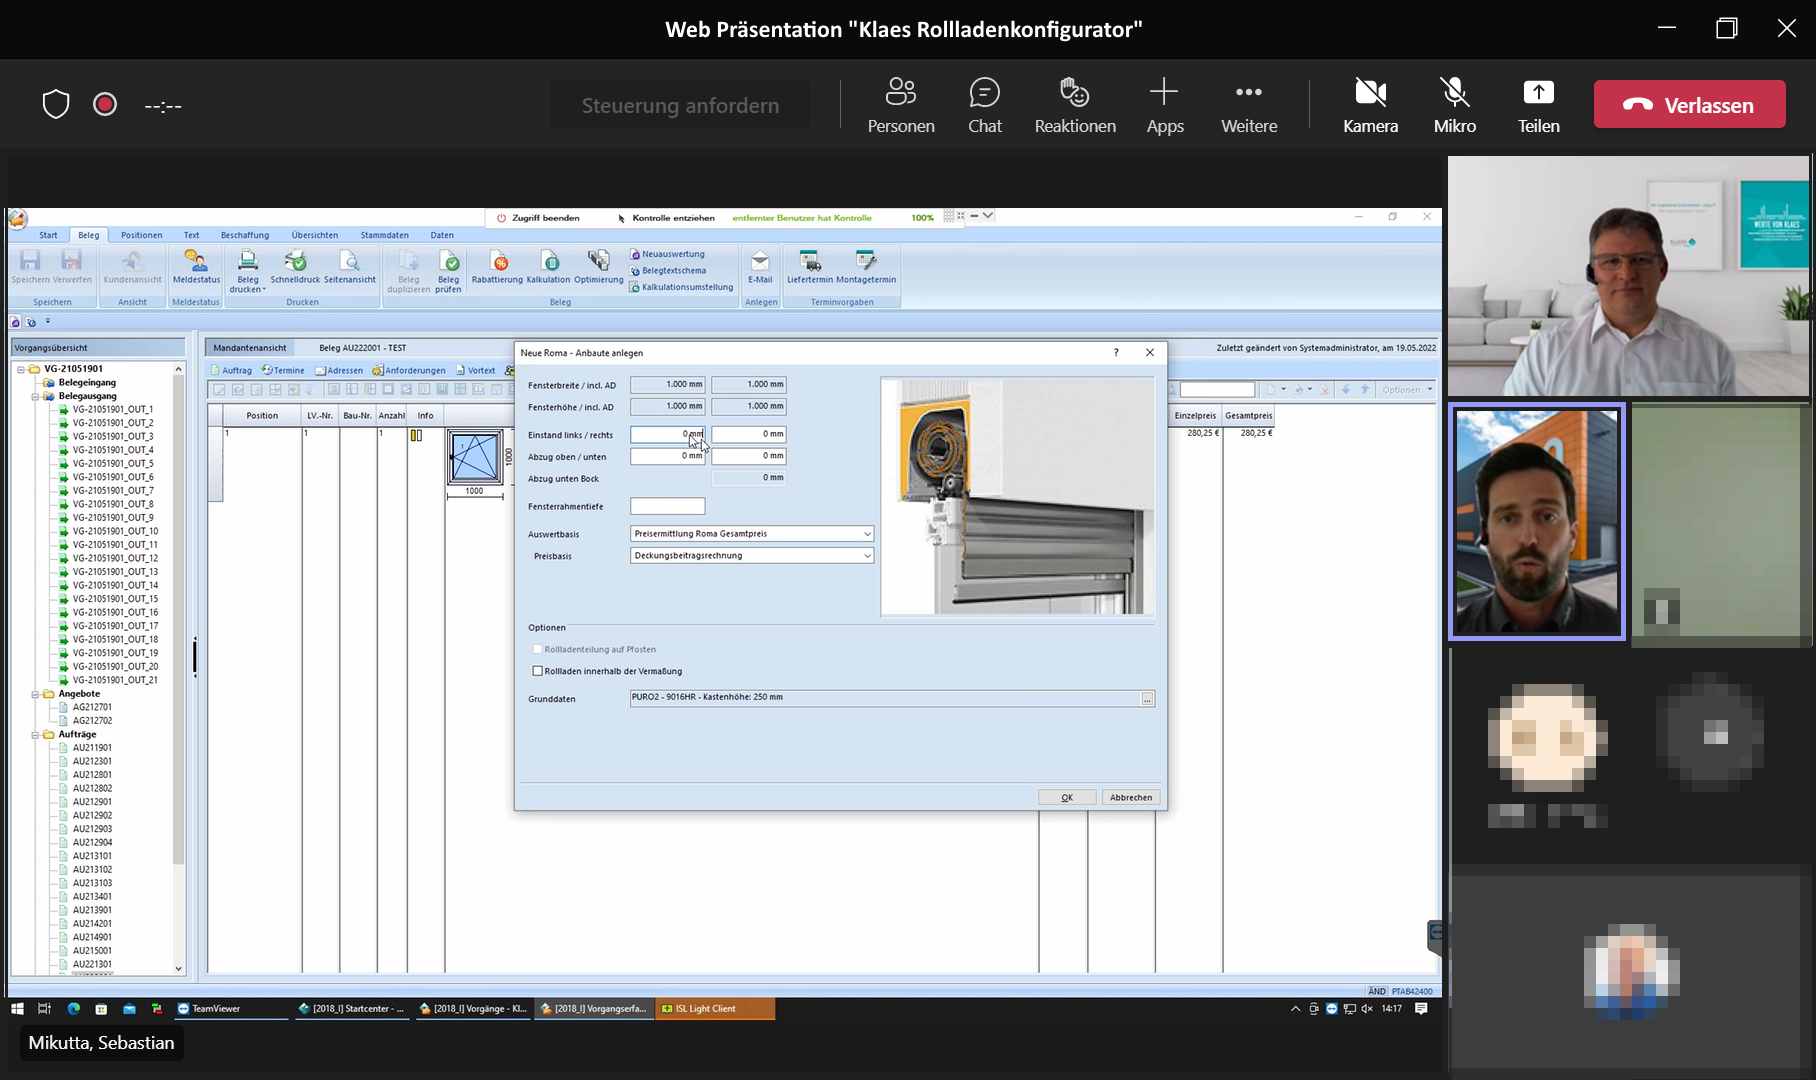
Task: Click Kalkulationsumstellung in the ribbon
Action: coord(681,287)
